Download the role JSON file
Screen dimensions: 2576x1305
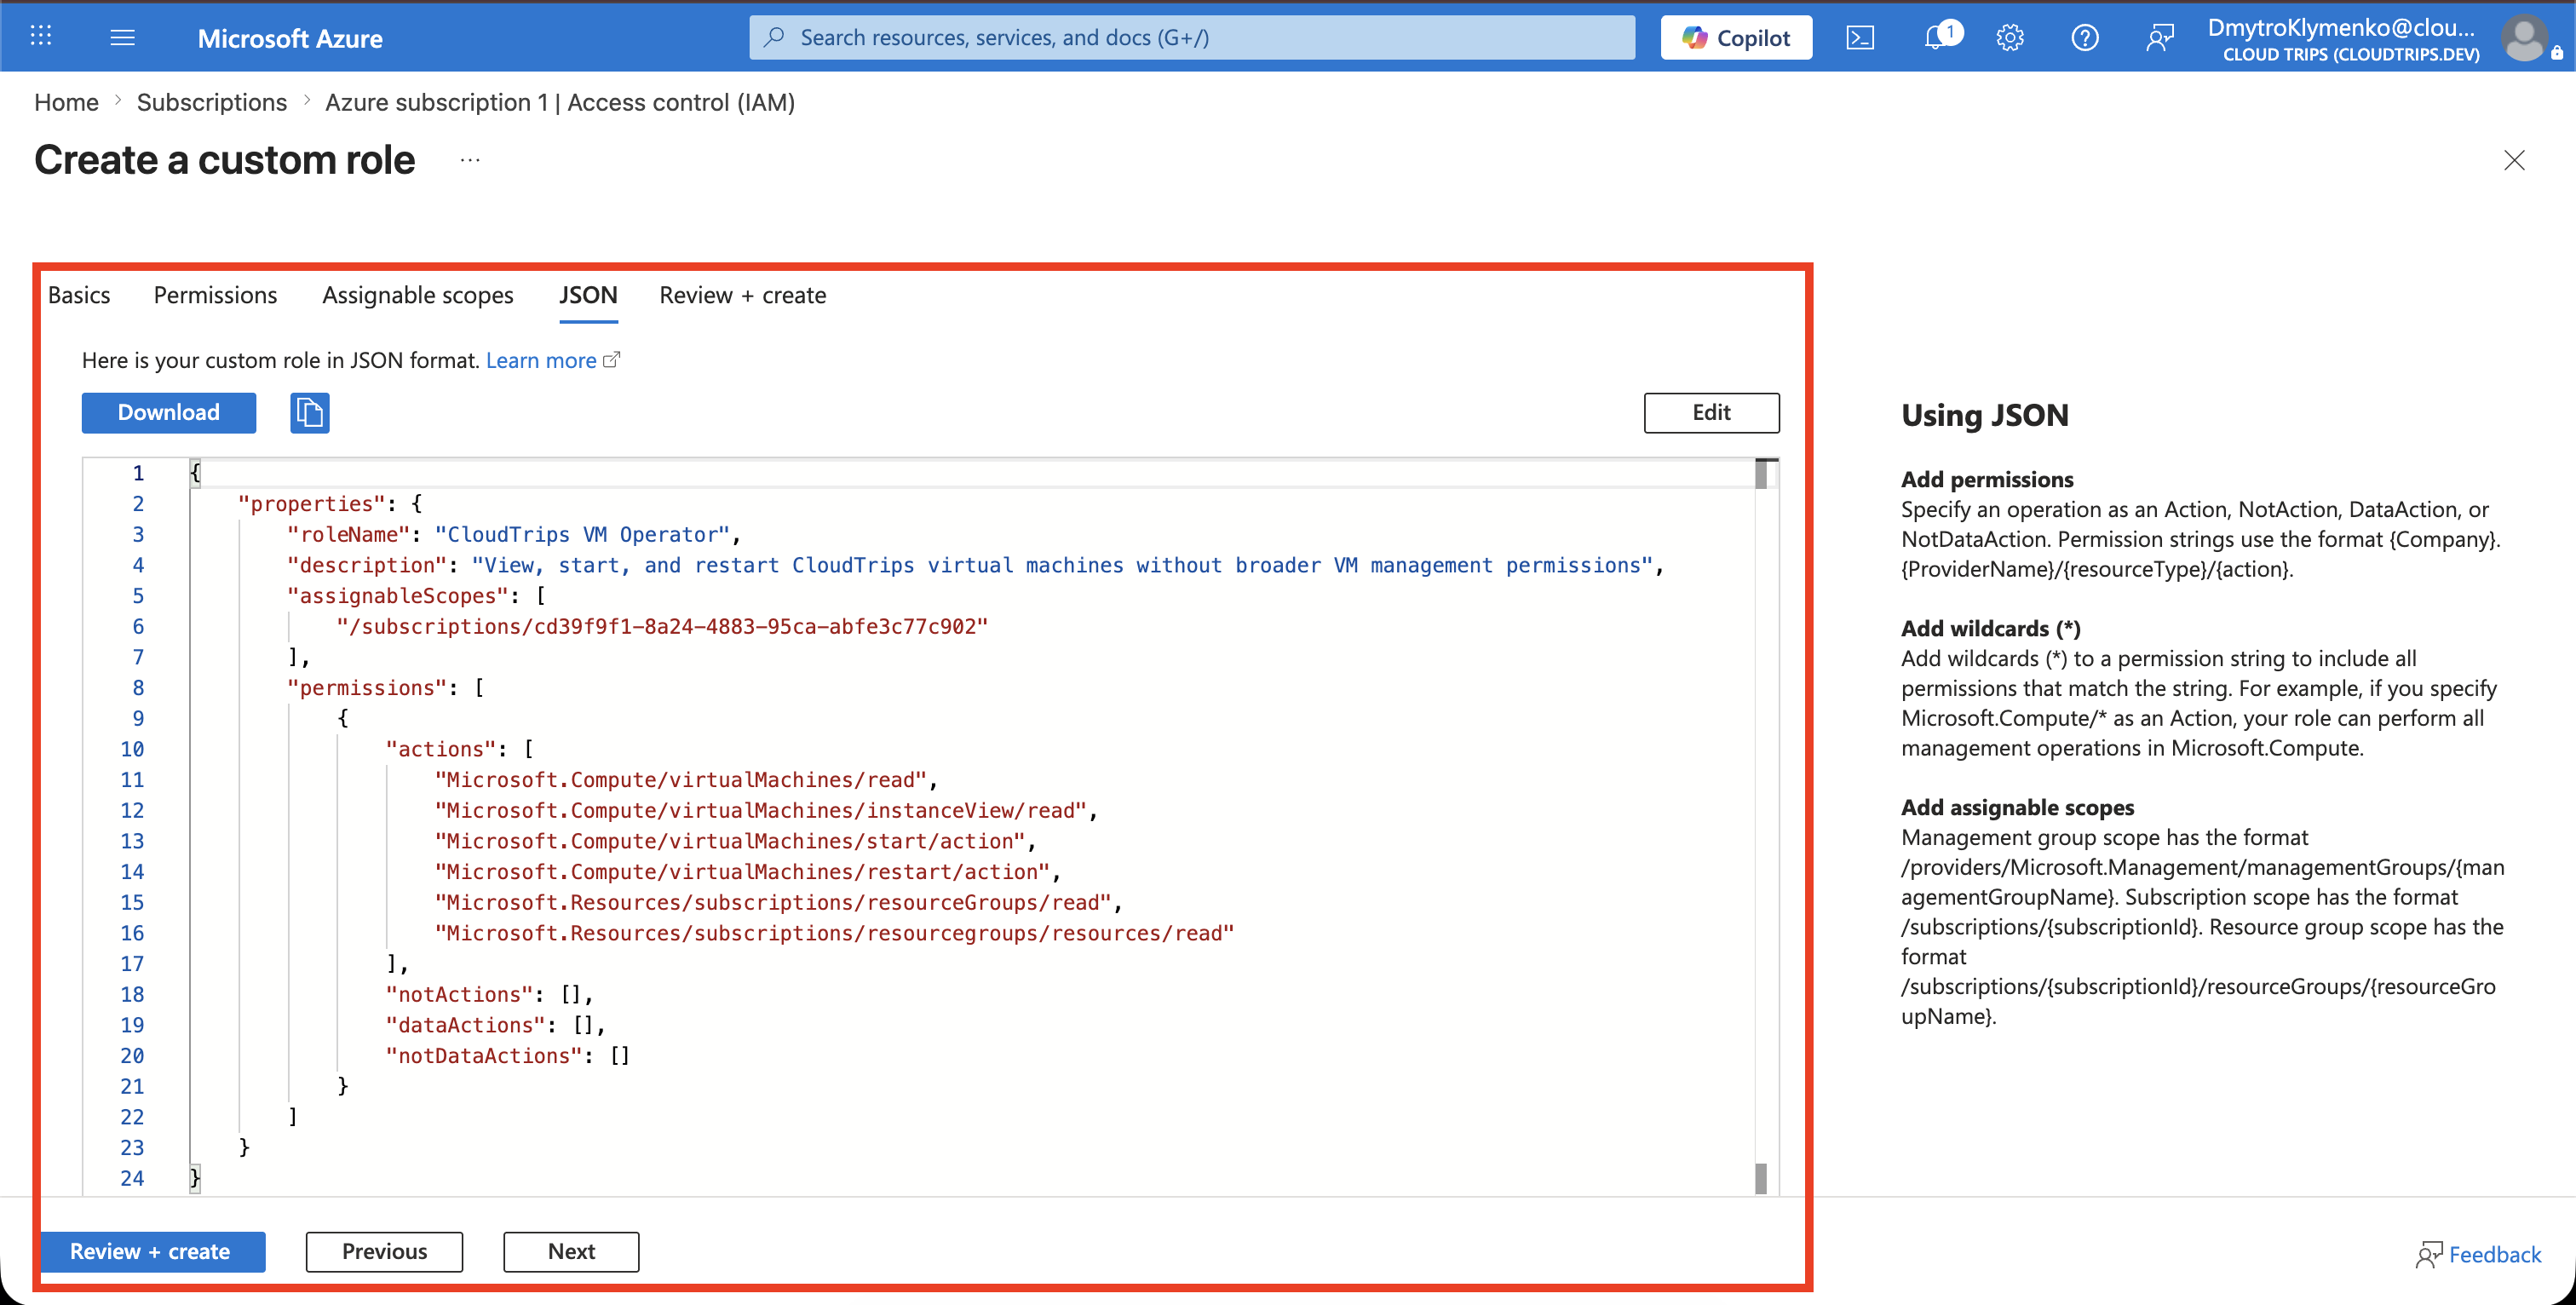click(x=169, y=412)
